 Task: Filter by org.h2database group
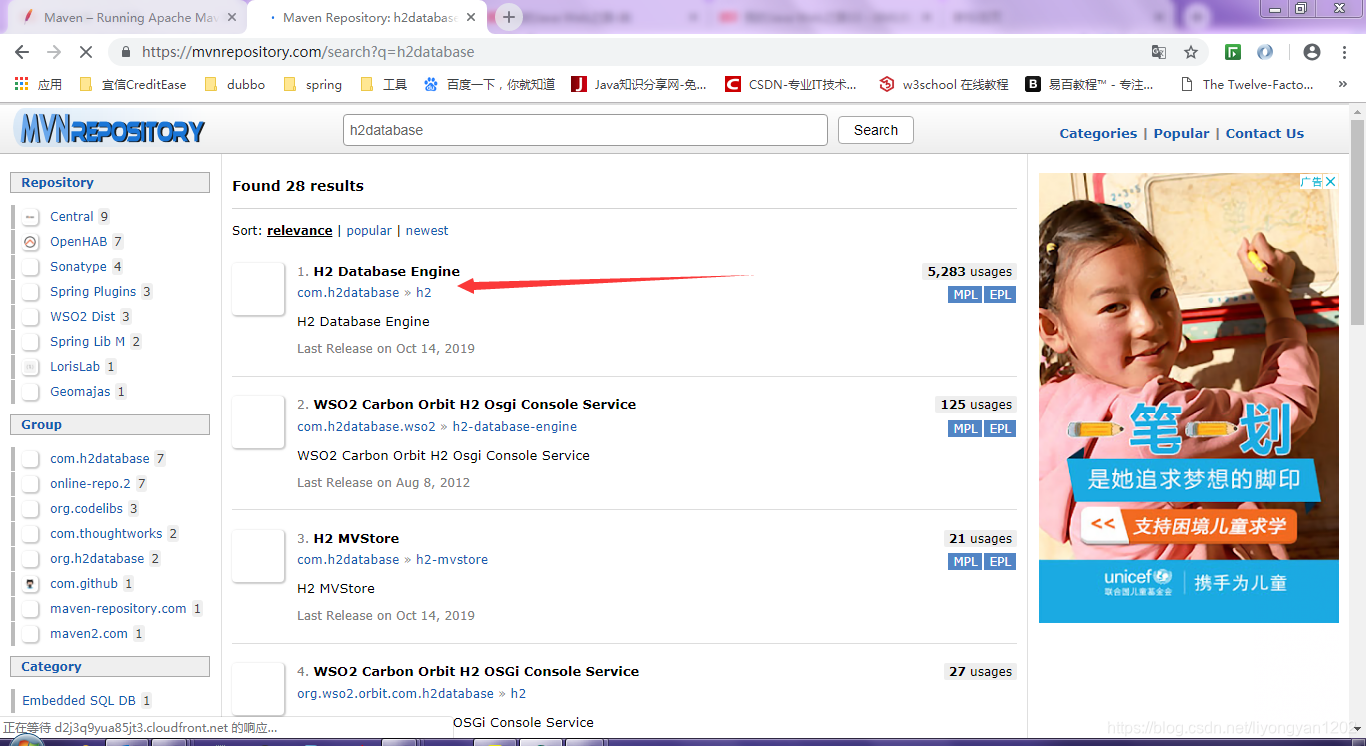pos(97,558)
